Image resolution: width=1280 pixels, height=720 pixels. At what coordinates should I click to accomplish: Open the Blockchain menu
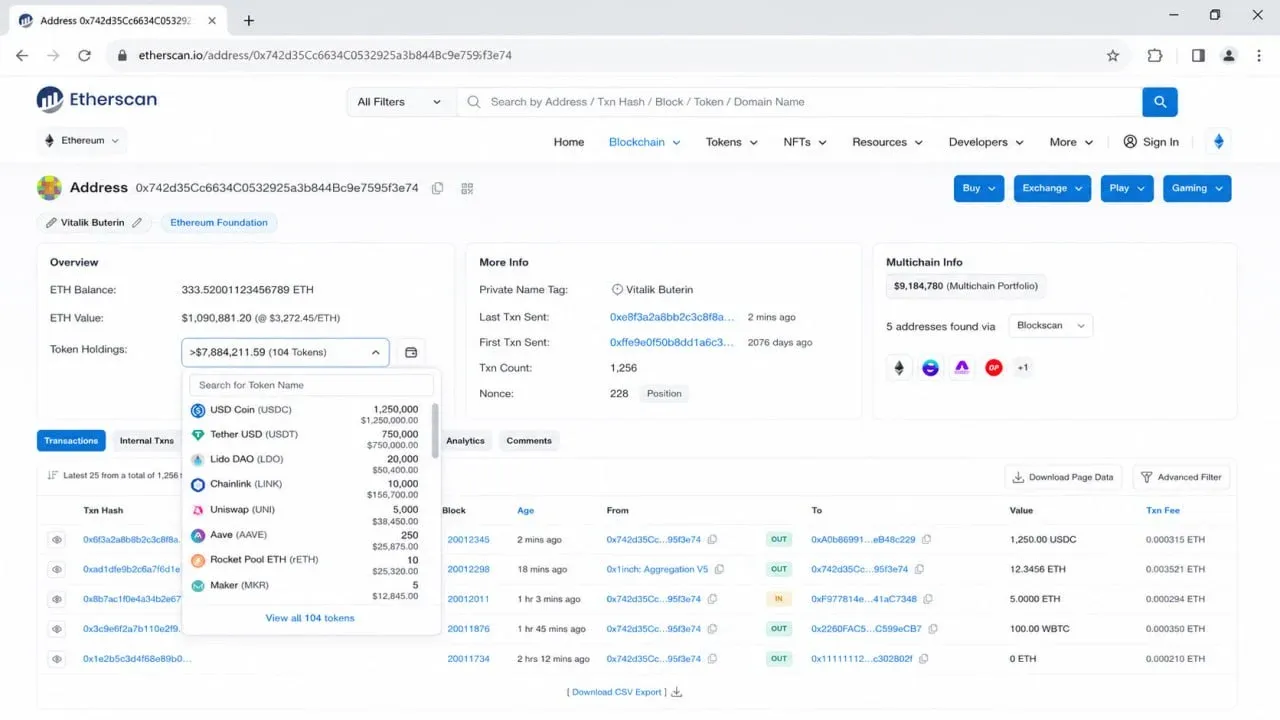point(644,142)
